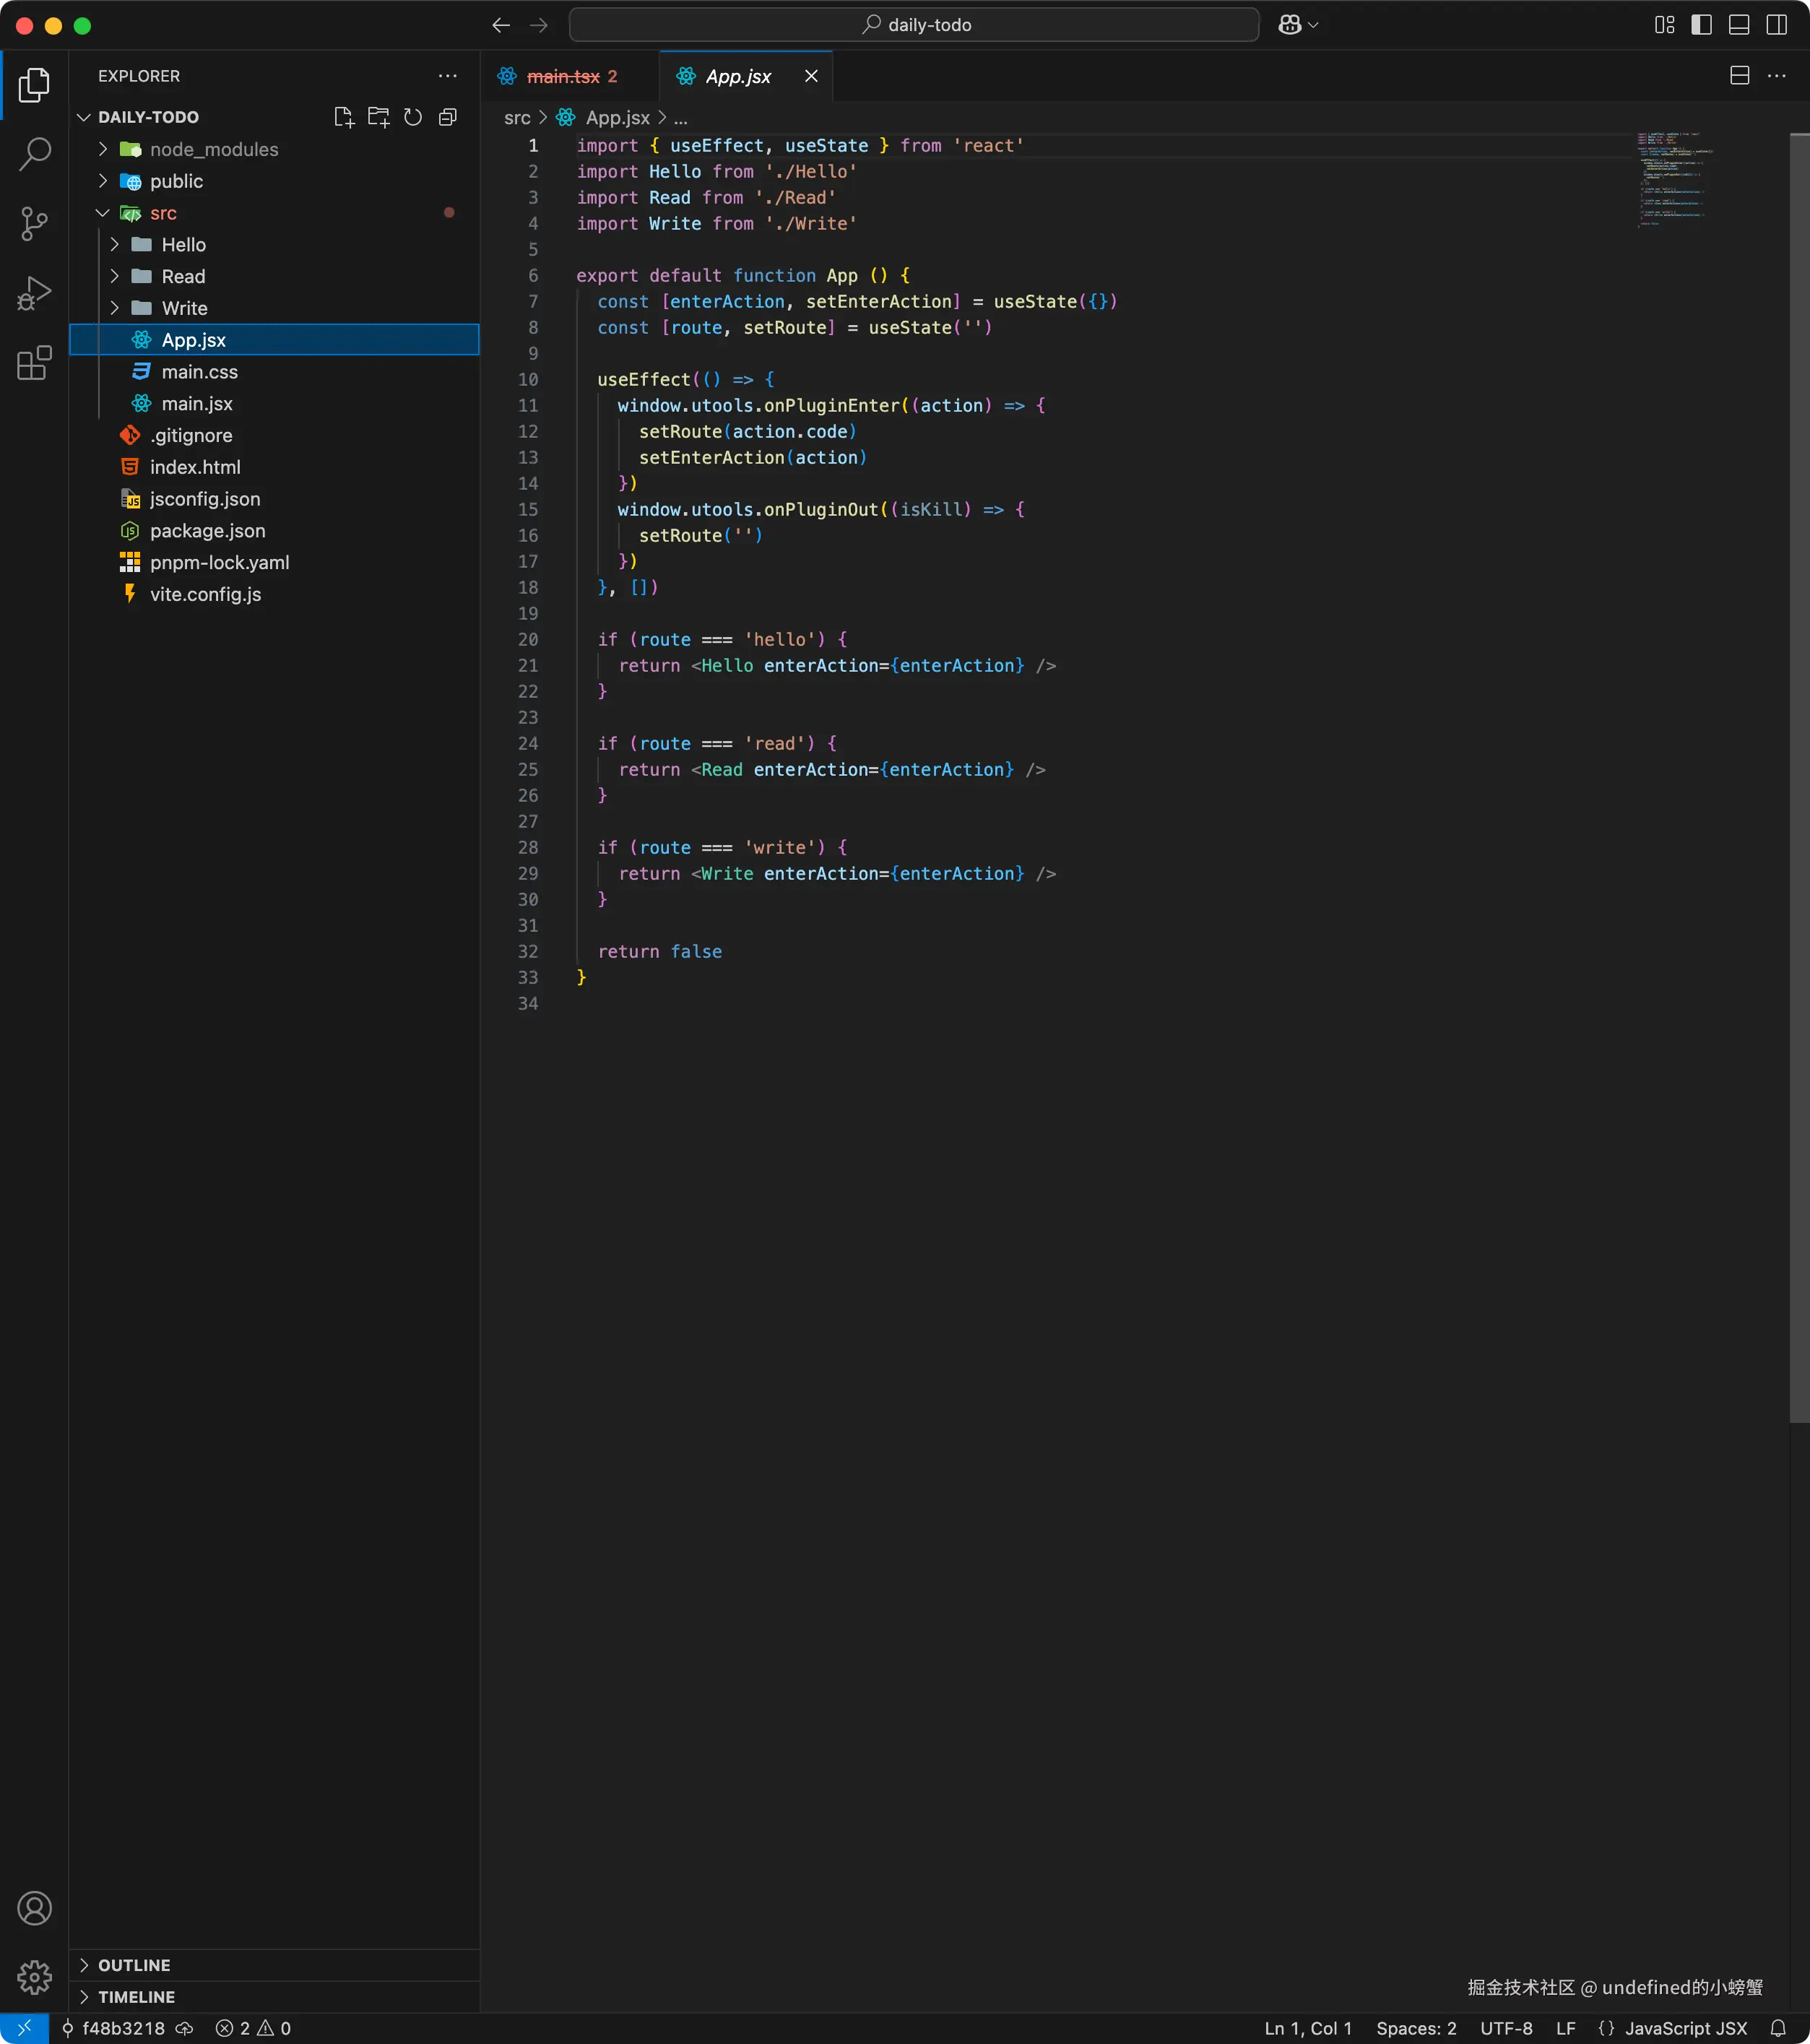Image resolution: width=1810 pixels, height=2044 pixels.
Task: Click the daily-todo command center search box
Action: click(914, 25)
